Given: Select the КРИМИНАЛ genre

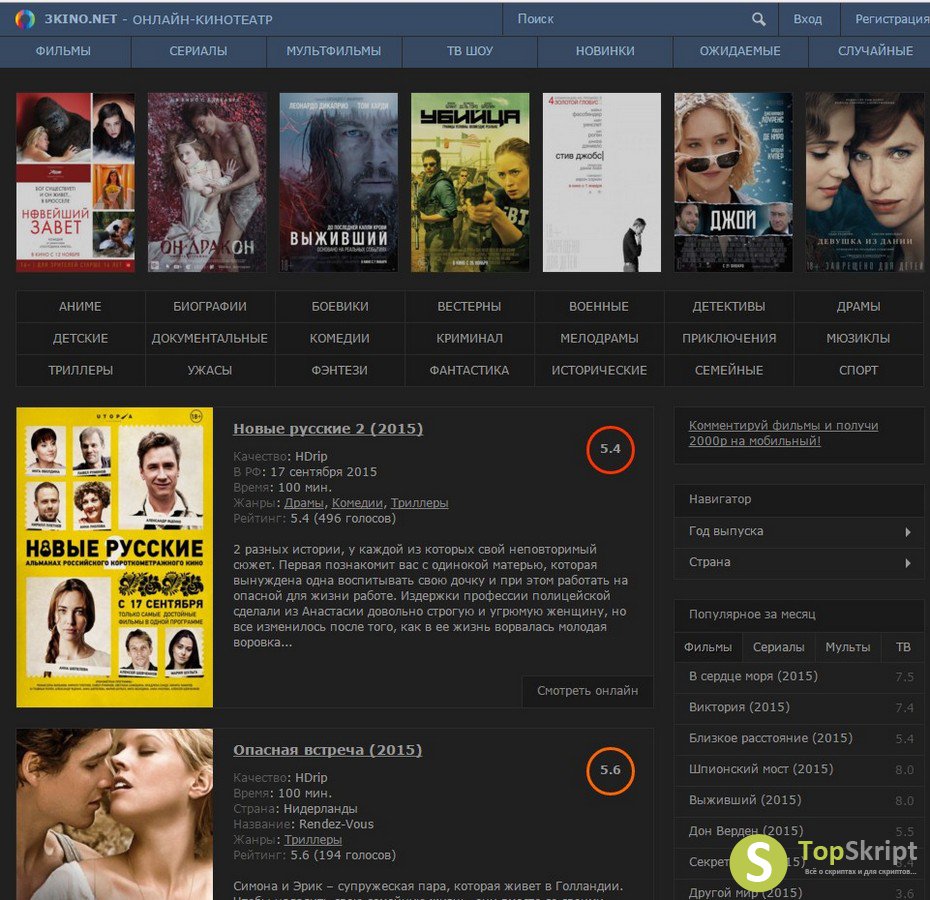Looking at the screenshot, I should 470,339.
